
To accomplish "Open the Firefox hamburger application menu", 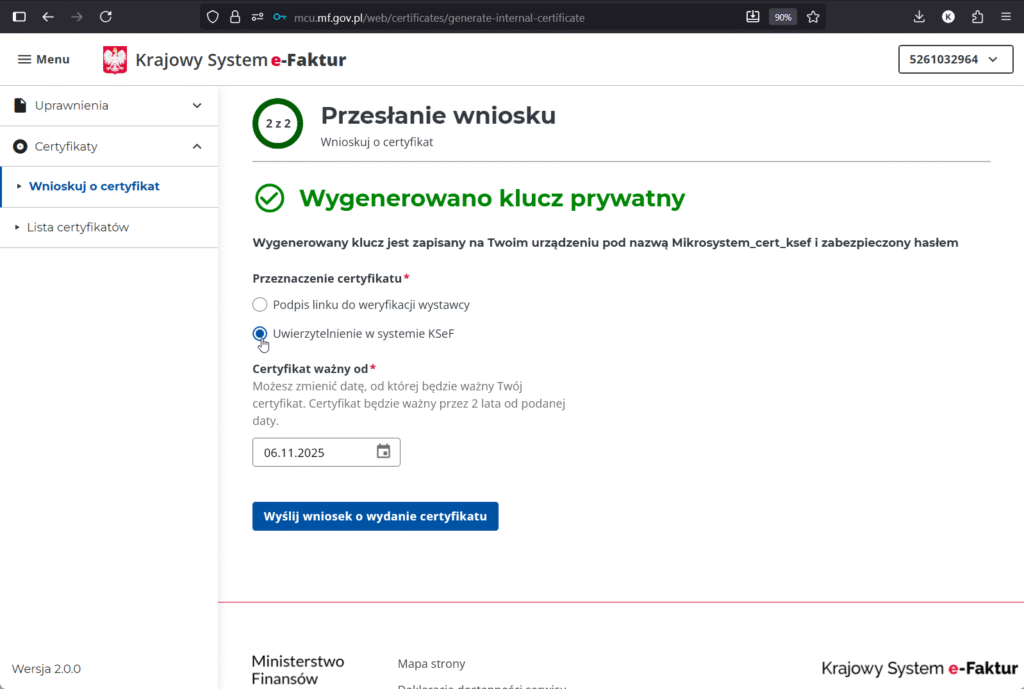I will [1005, 17].
